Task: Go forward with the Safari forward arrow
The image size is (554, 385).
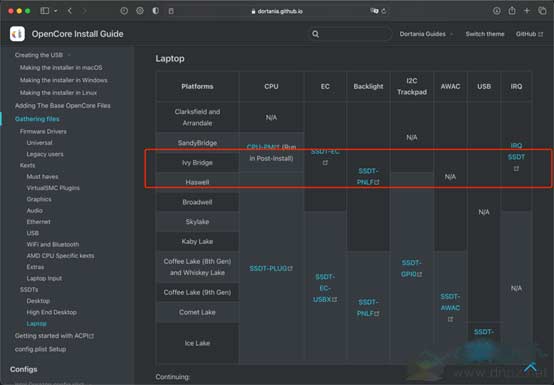Action: [84, 11]
